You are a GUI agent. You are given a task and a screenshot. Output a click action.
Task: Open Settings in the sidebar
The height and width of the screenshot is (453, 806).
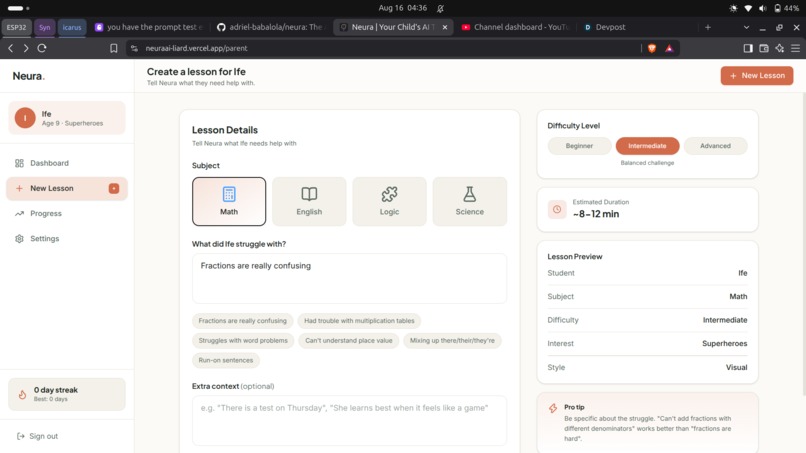(x=67, y=239)
